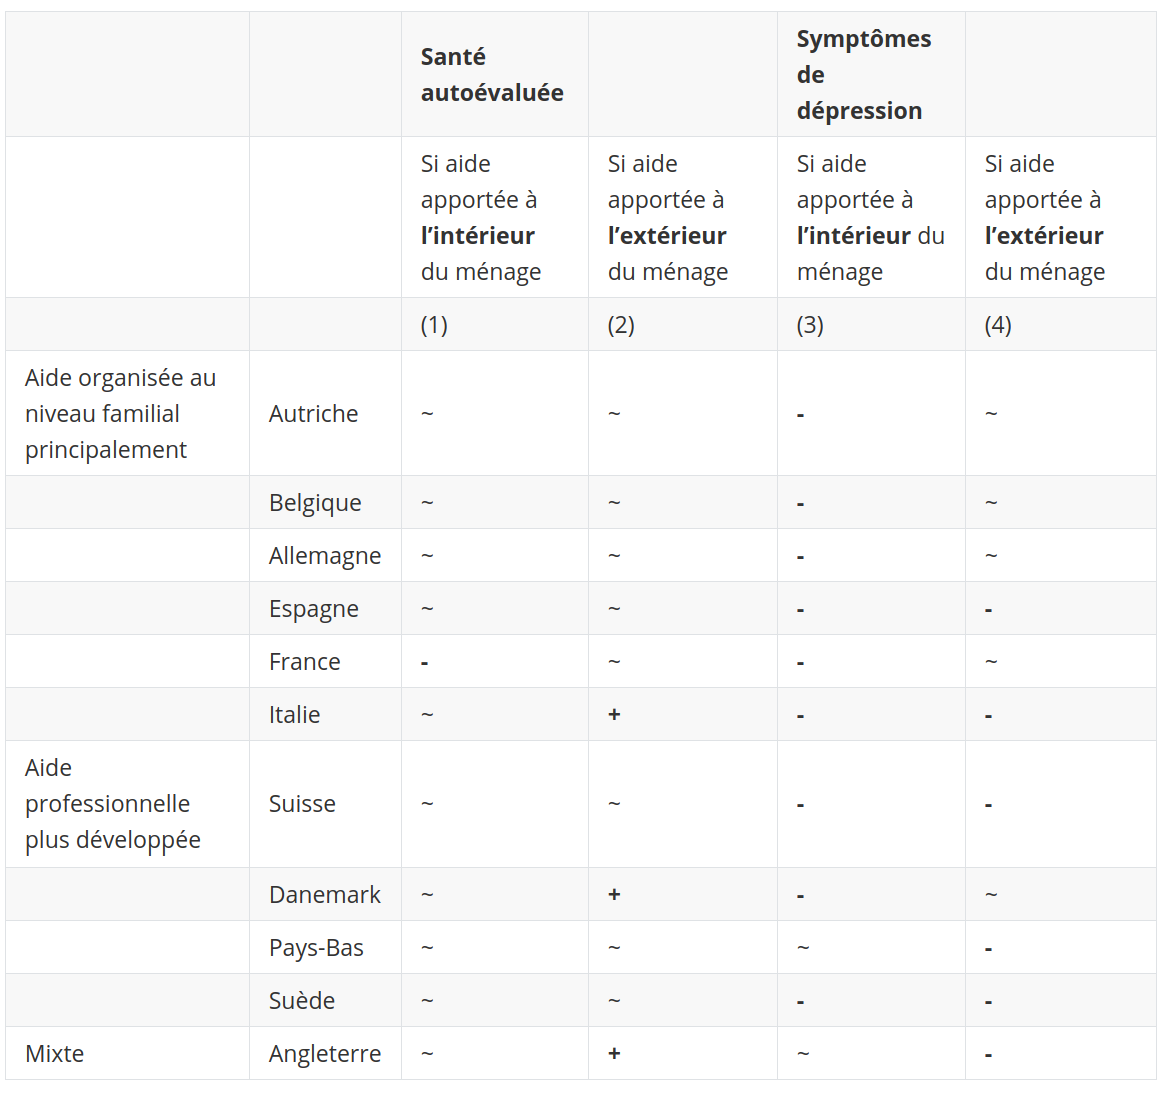Pick the "Espagne" row label
1170x1094 pixels.
[x=314, y=609]
